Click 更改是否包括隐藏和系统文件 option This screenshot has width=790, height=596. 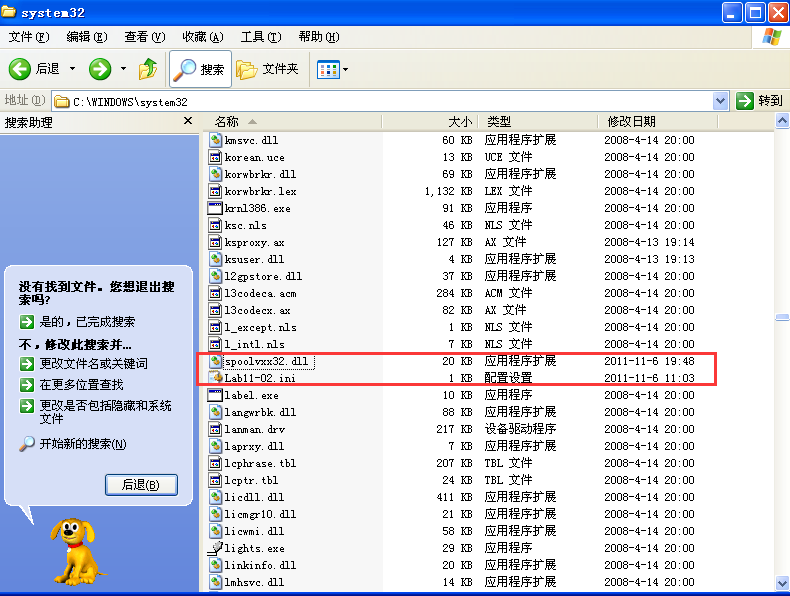(x=96, y=412)
